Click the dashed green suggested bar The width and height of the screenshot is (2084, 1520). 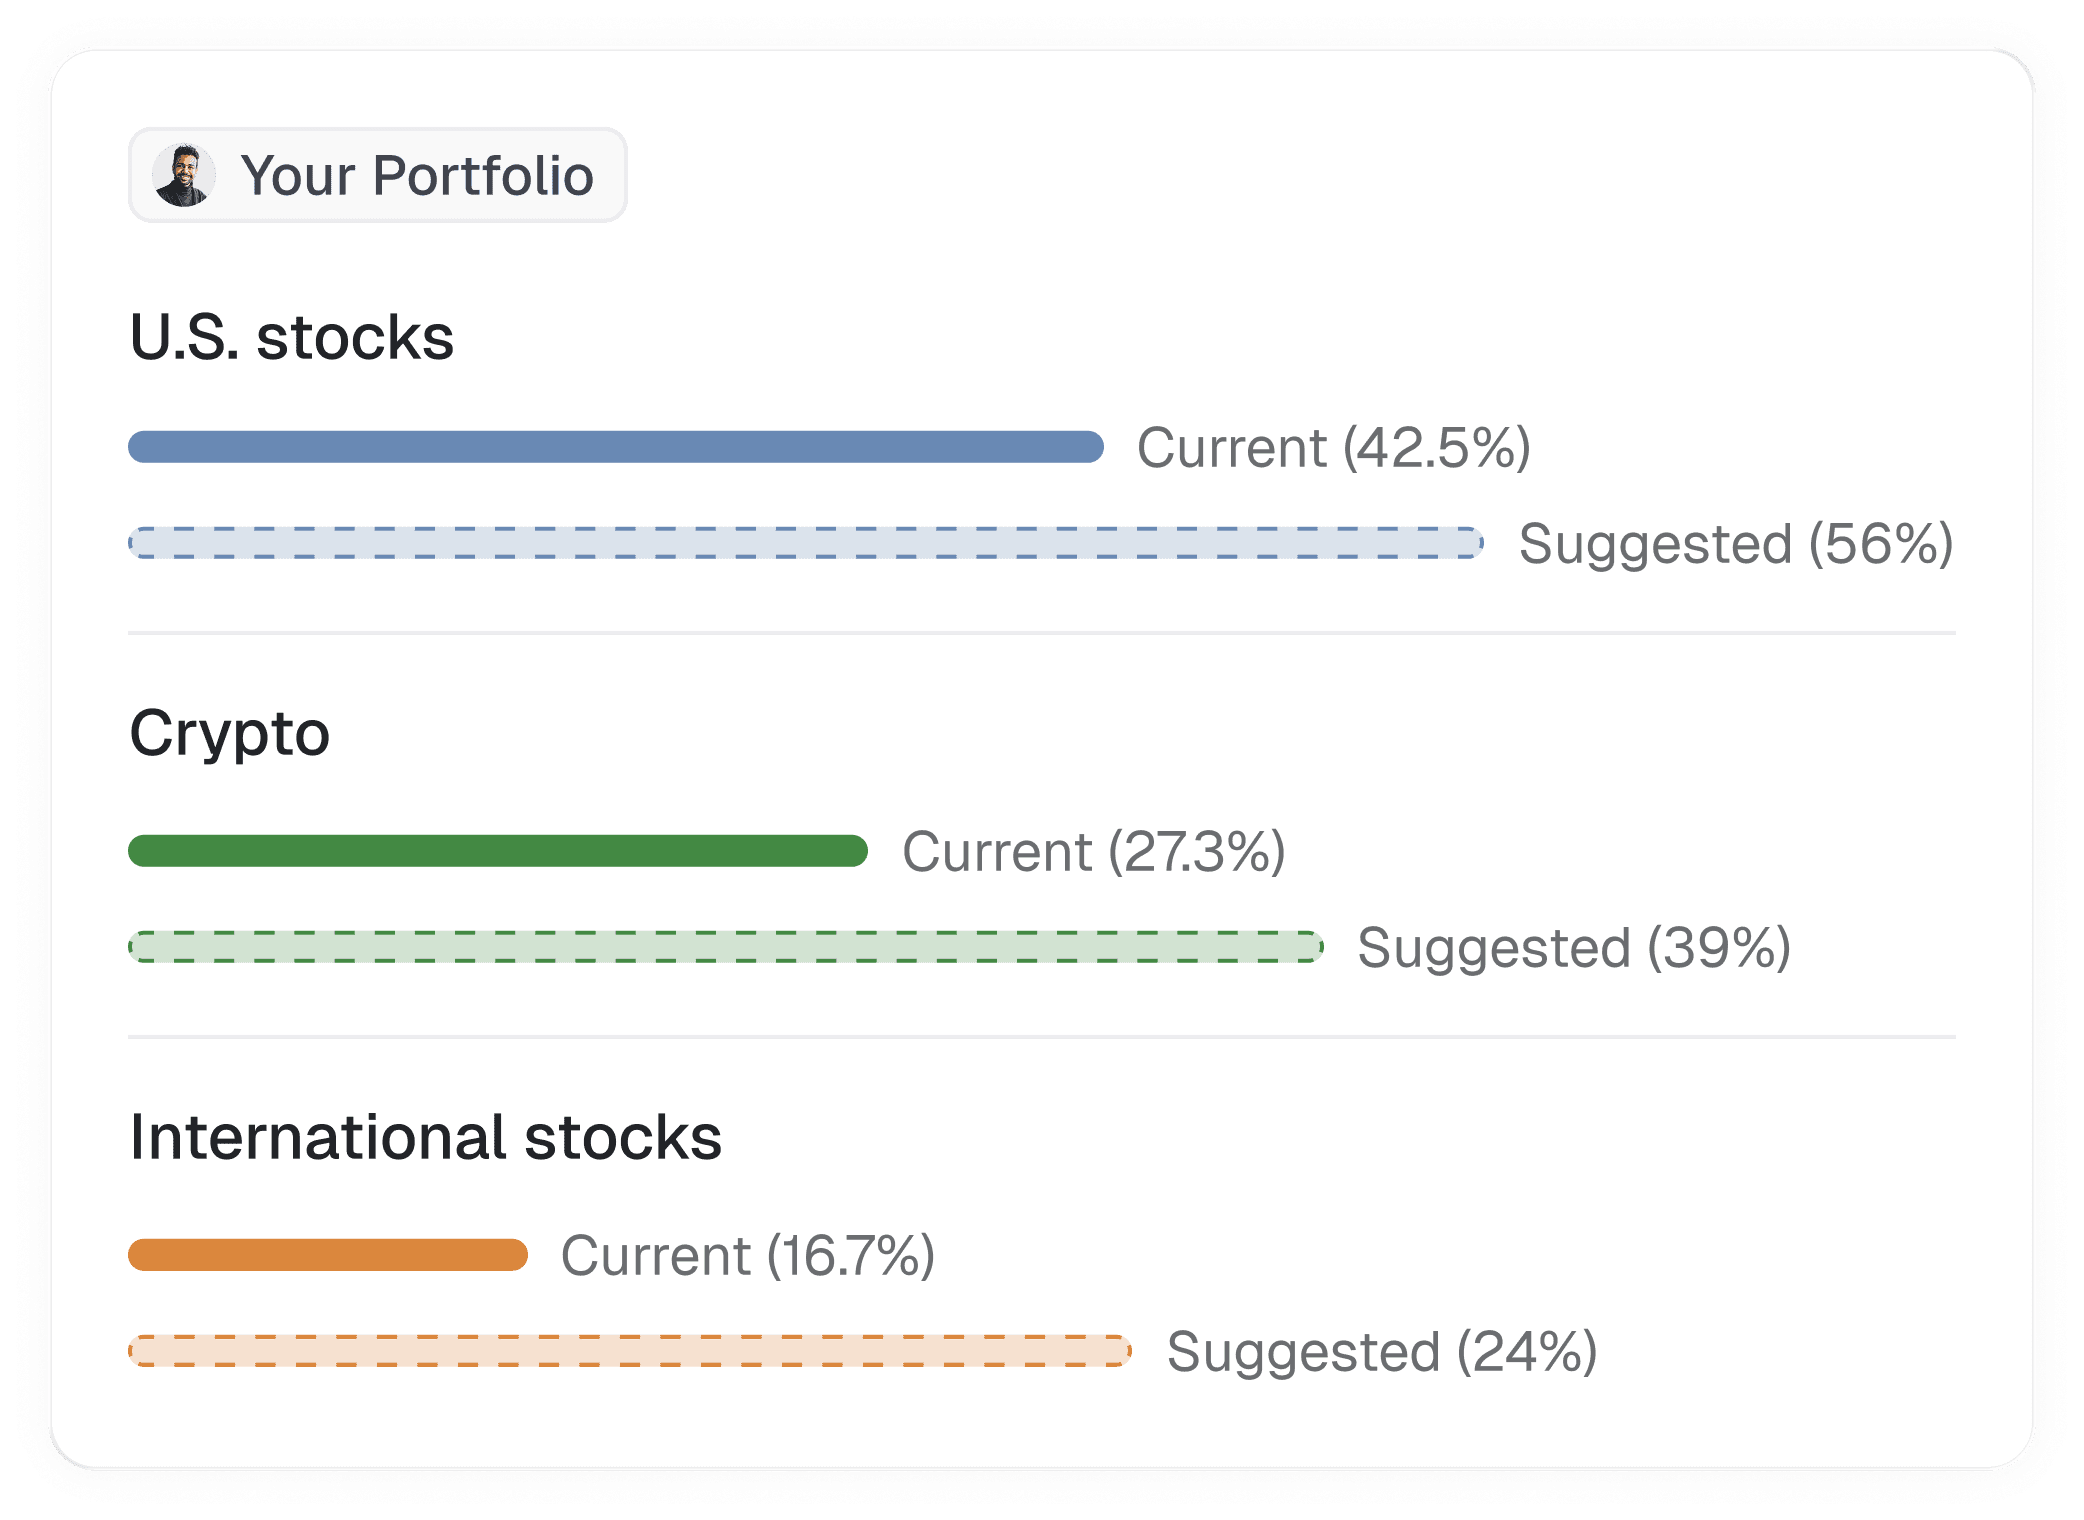pos(726,947)
